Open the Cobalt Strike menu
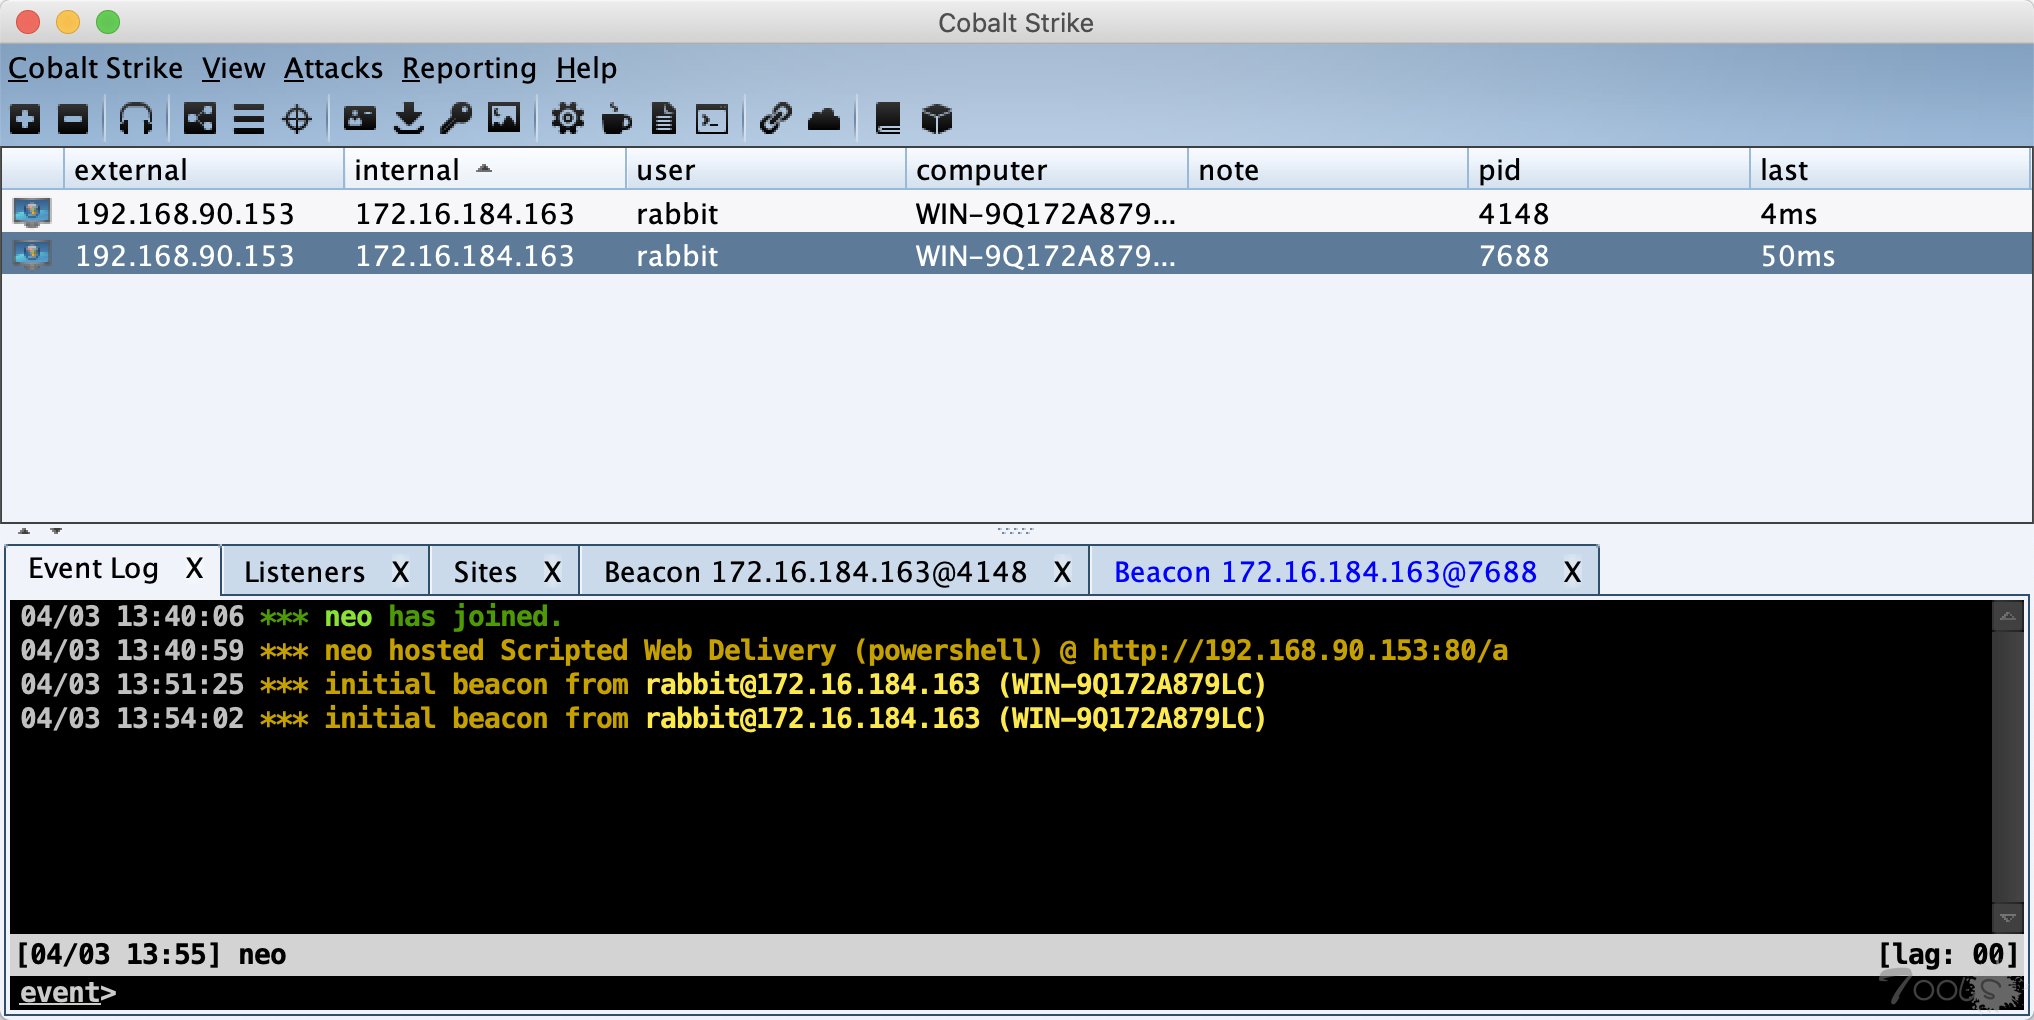 96,68
